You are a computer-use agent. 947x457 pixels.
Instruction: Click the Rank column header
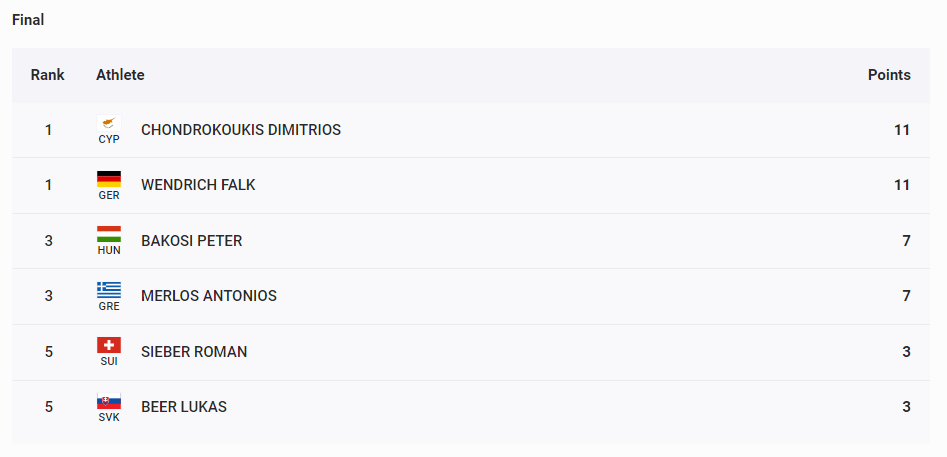tap(48, 75)
